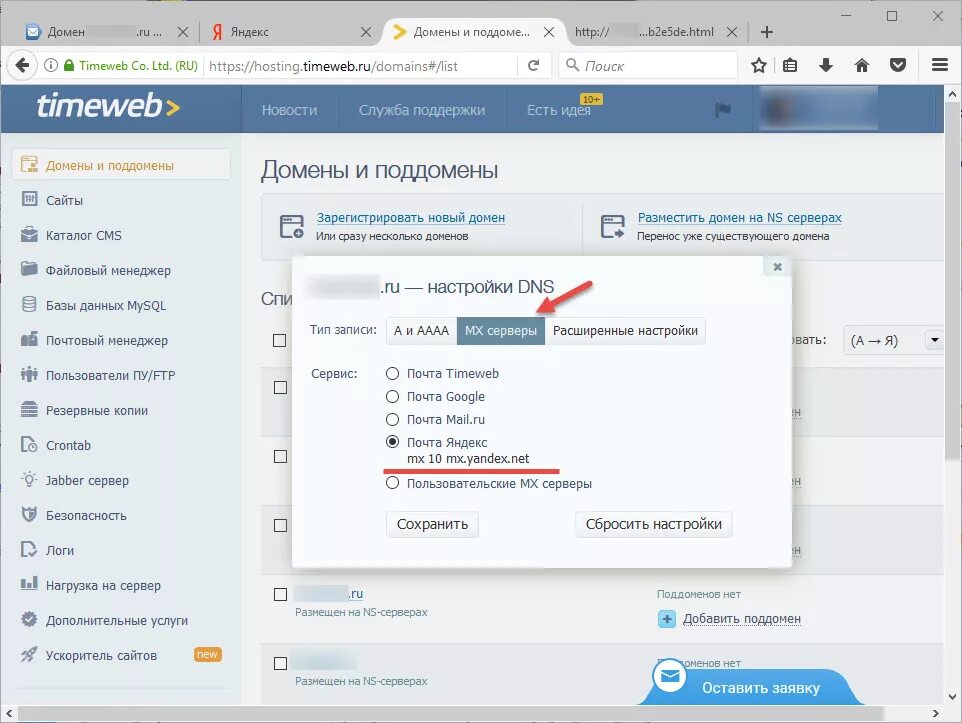Show site information icon in address bar
The width and height of the screenshot is (962, 723).
pyautogui.click(x=51, y=65)
